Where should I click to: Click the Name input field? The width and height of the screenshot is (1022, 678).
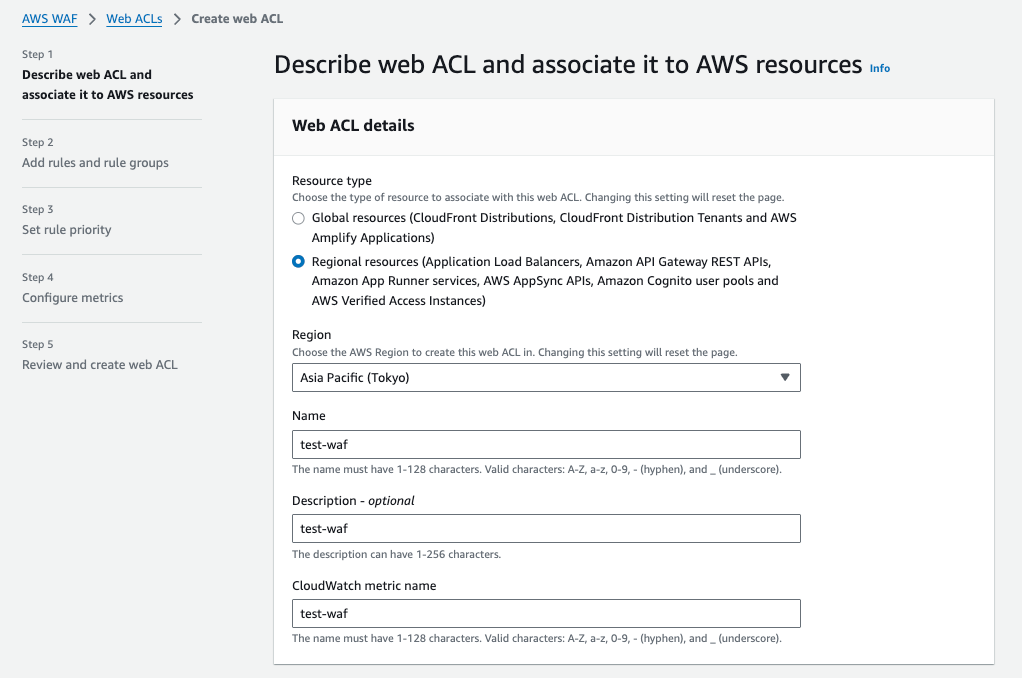pyautogui.click(x=545, y=444)
